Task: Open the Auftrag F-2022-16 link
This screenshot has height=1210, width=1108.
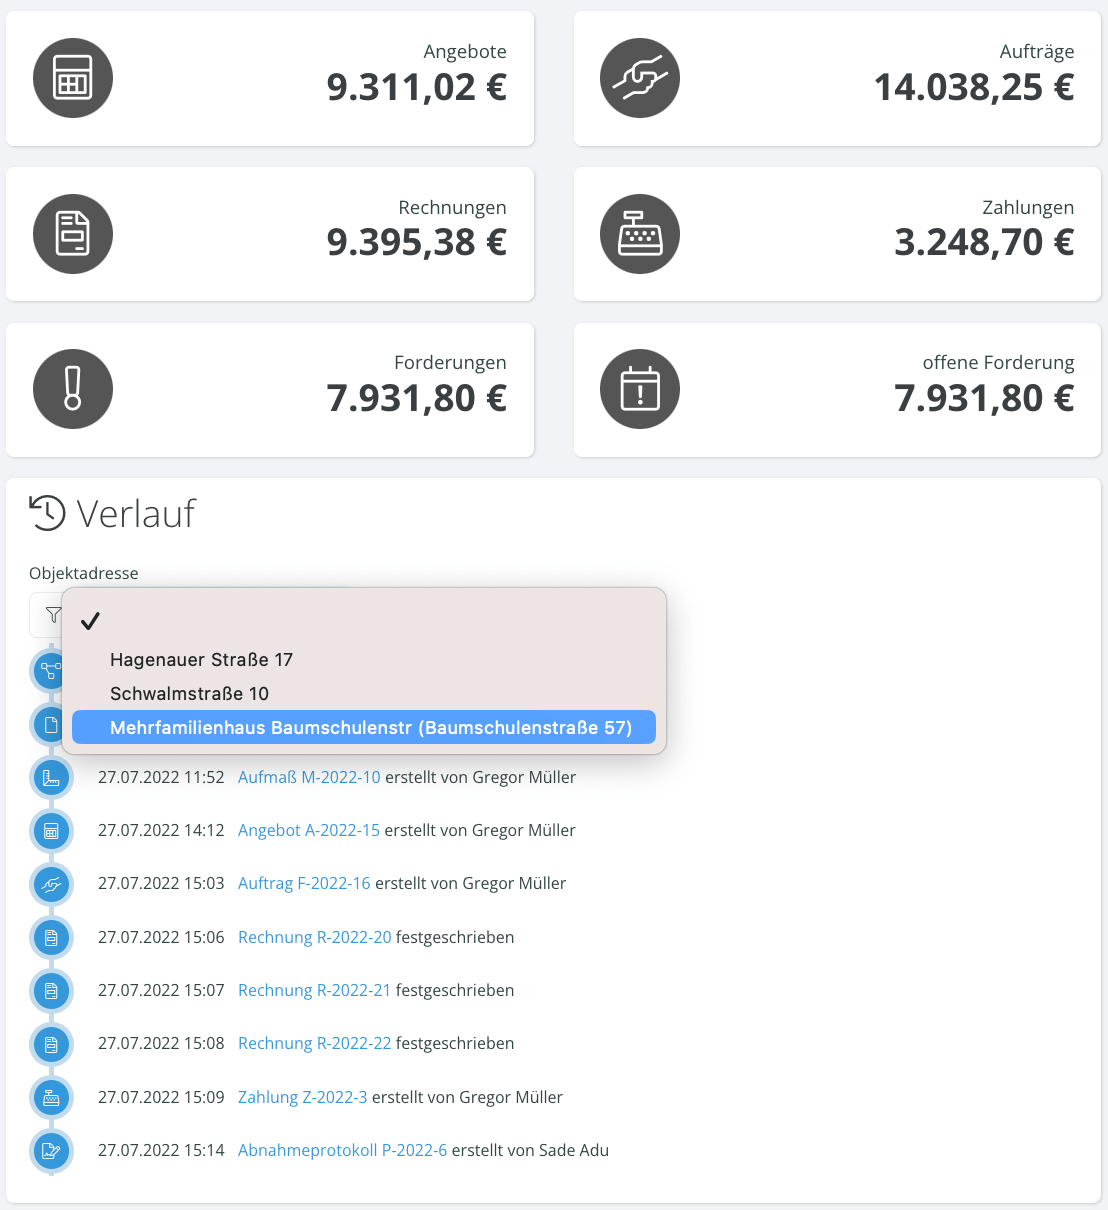Action: [304, 883]
